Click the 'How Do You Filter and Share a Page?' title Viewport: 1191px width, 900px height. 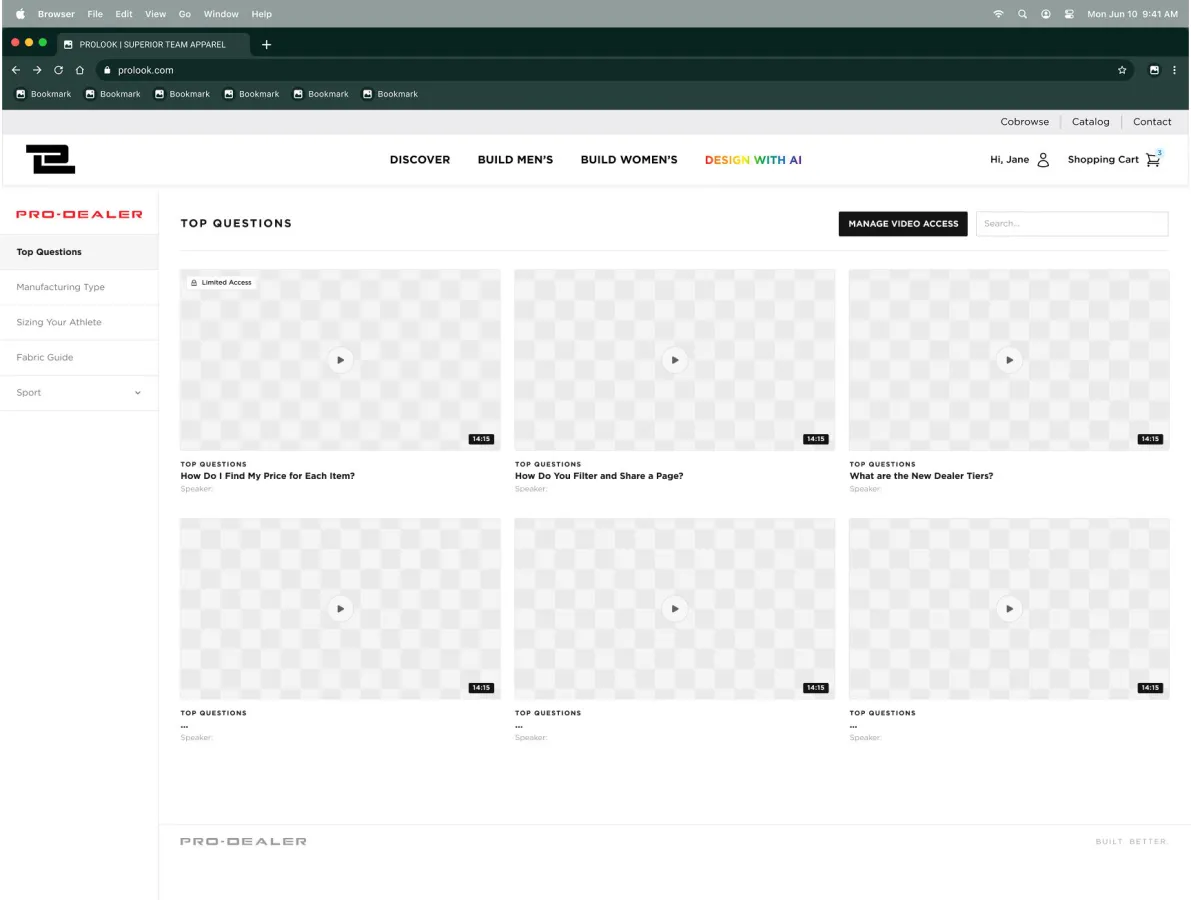coord(599,476)
